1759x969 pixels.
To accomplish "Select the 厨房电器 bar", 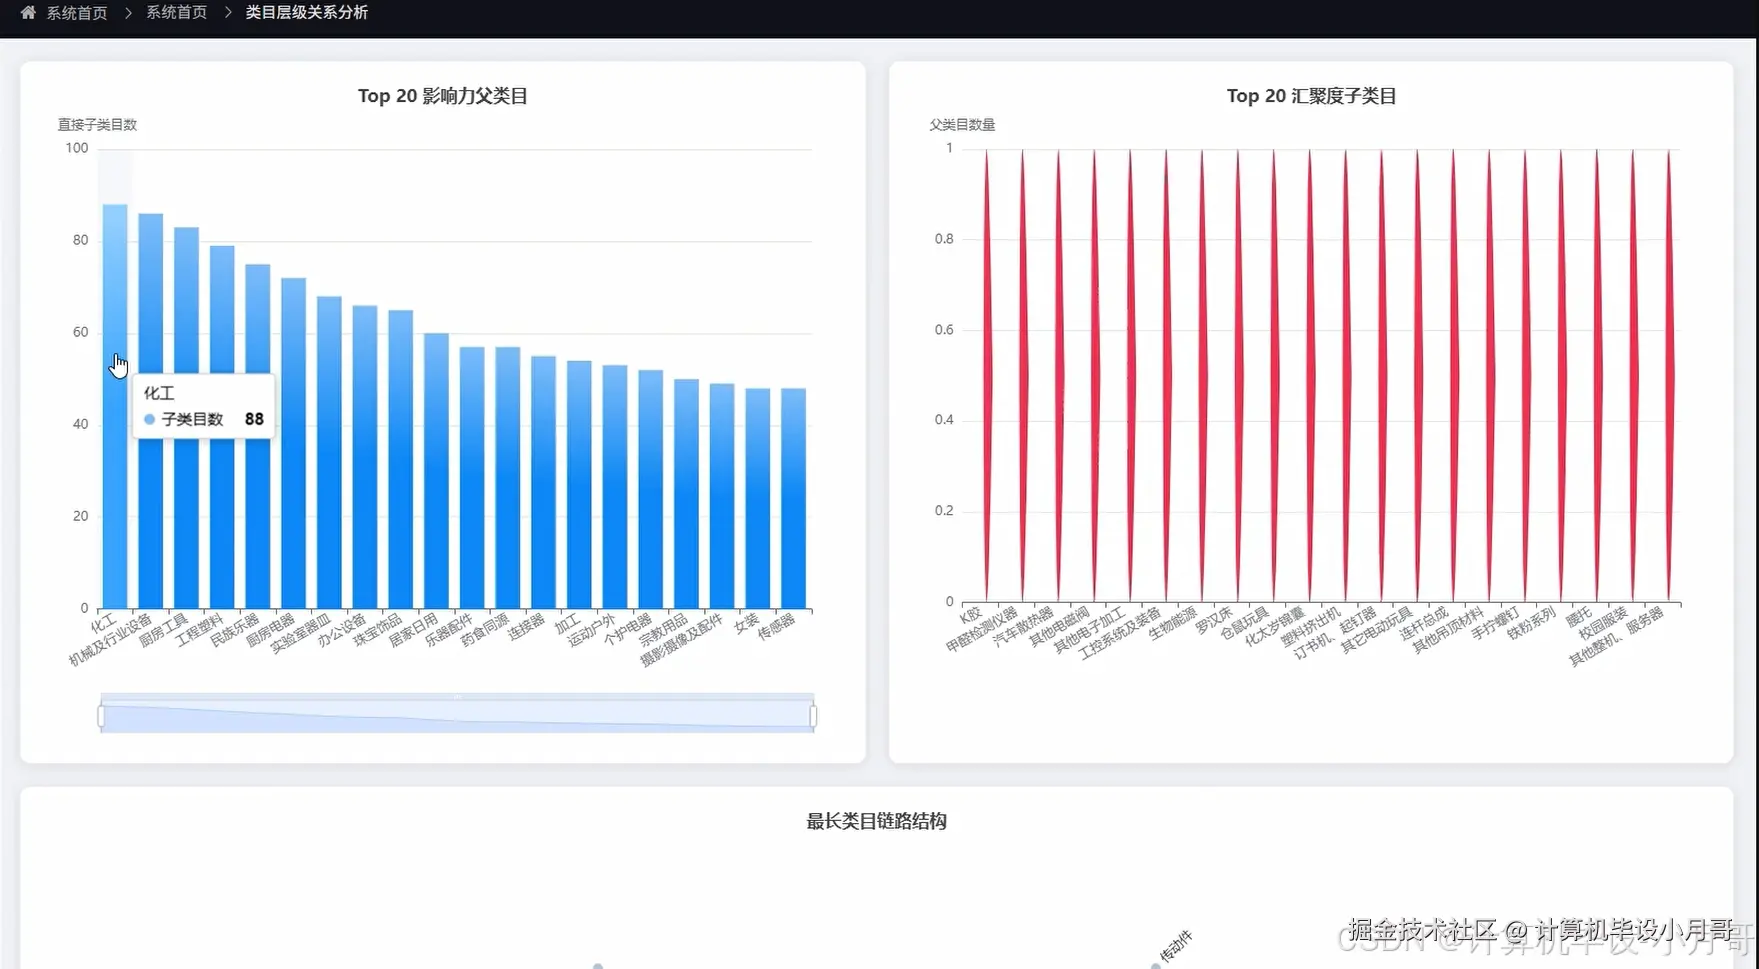I will [293, 443].
